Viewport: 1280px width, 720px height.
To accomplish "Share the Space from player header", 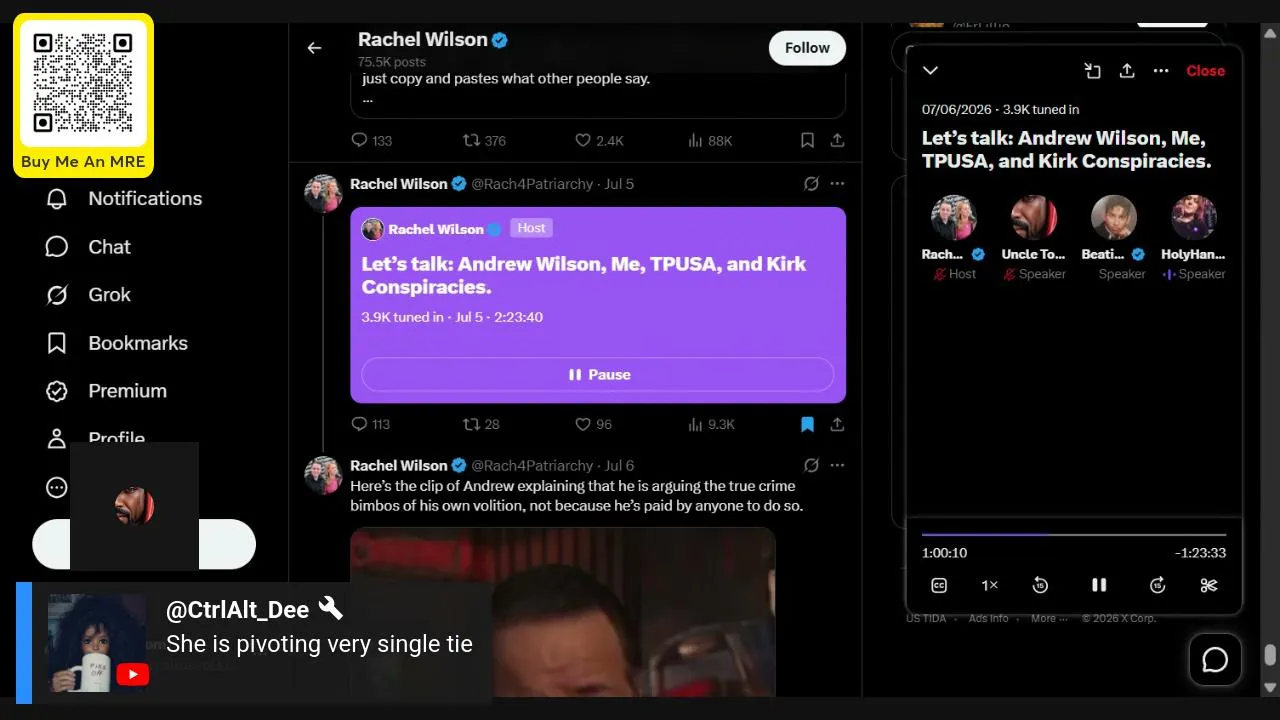I will (x=1127, y=71).
